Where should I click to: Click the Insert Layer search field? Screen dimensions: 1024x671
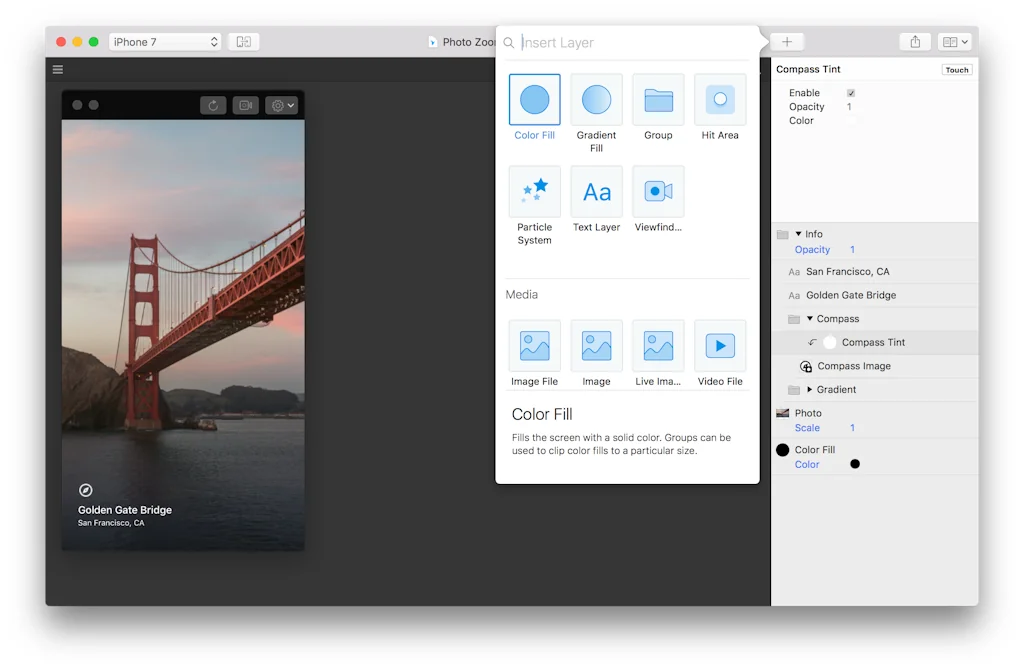point(630,43)
